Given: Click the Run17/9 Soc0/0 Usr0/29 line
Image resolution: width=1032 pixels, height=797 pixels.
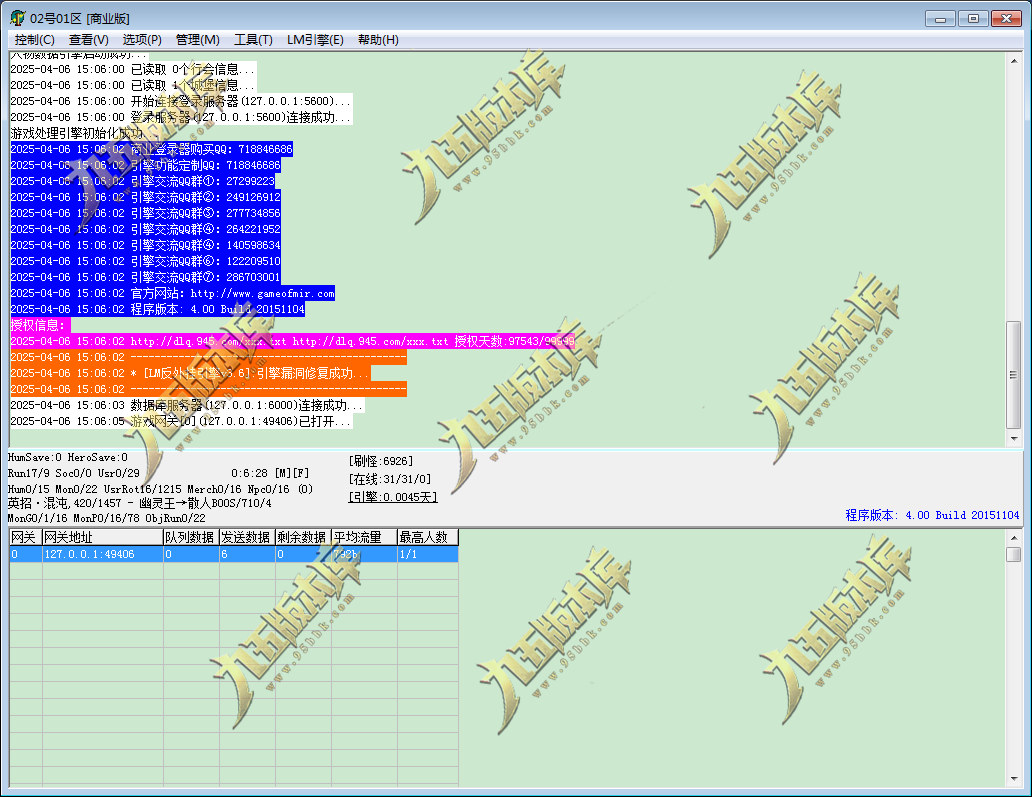Looking at the screenshot, I should [x=74, y=473].
